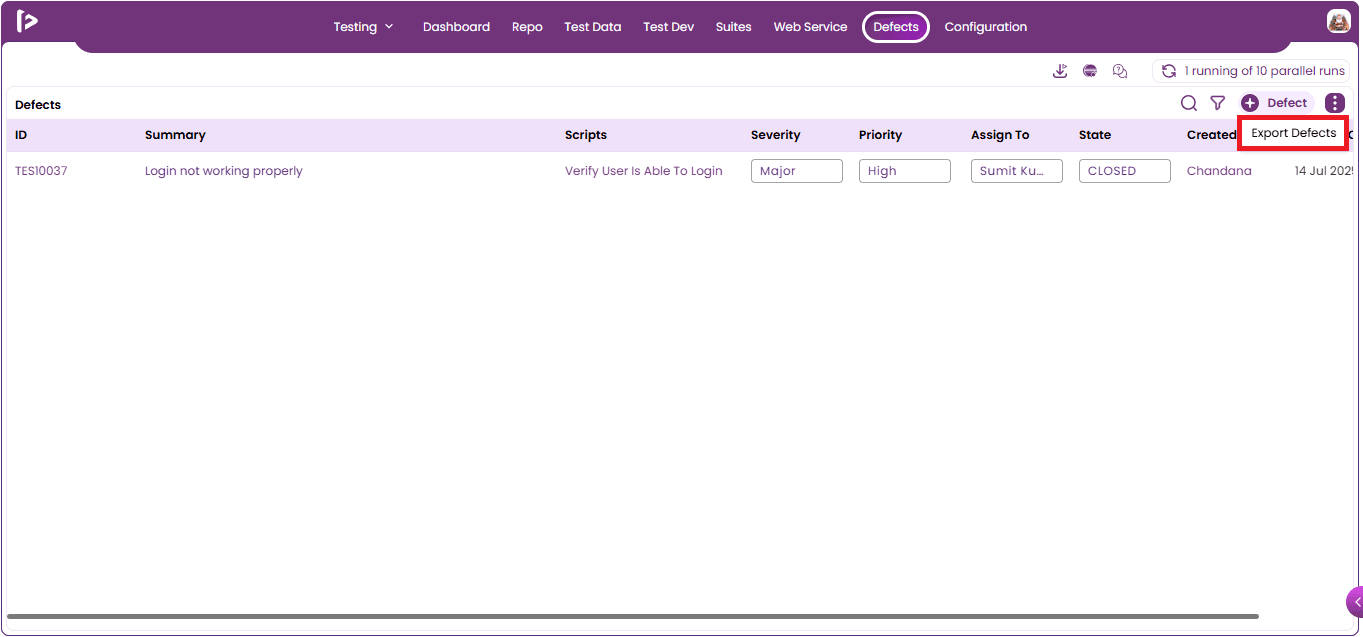Open script 'Verify User Is Able To Login'

pyautogui.click(x=644, y=171)
